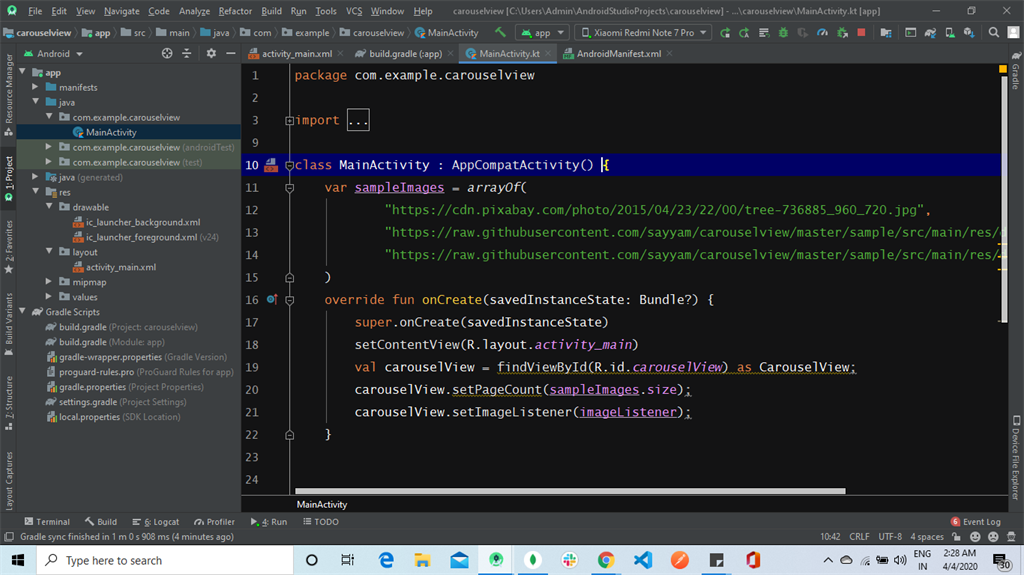This screenshot has width=1024, height=575.
Task: Click the Select Opened File target icon
Action: tap(167, 53)
